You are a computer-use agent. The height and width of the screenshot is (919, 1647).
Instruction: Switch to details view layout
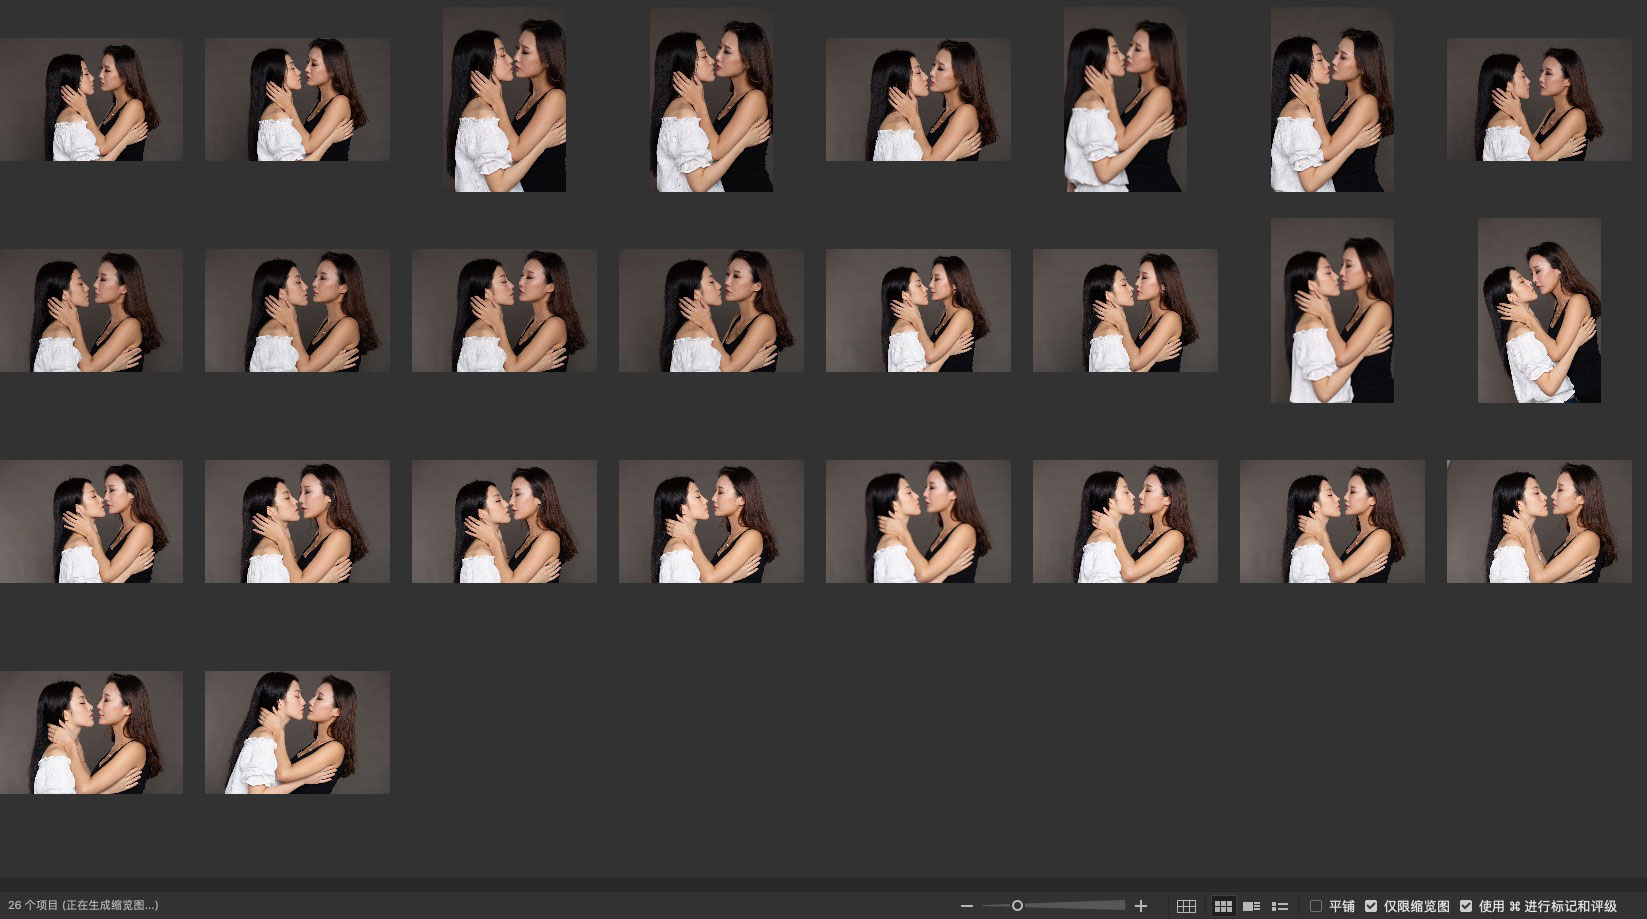1251,906
